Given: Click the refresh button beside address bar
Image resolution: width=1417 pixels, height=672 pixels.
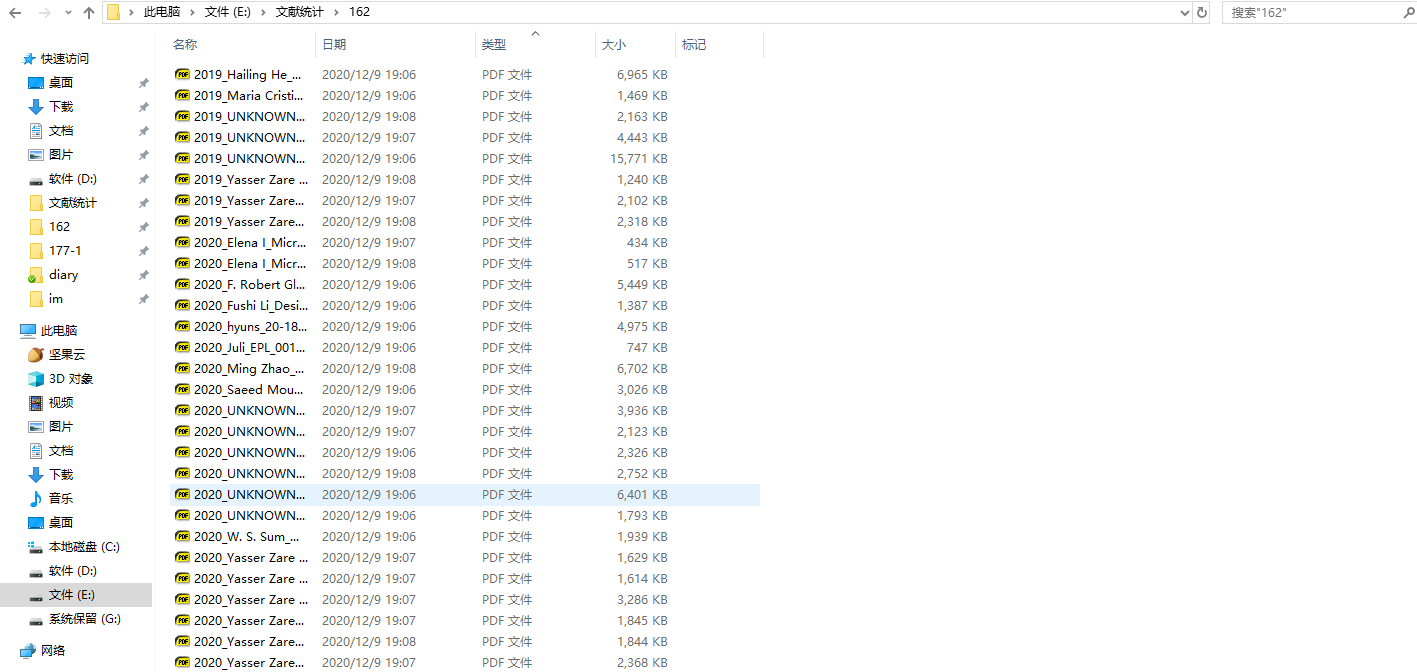Looking at the screenshot, I should 1202,13.
